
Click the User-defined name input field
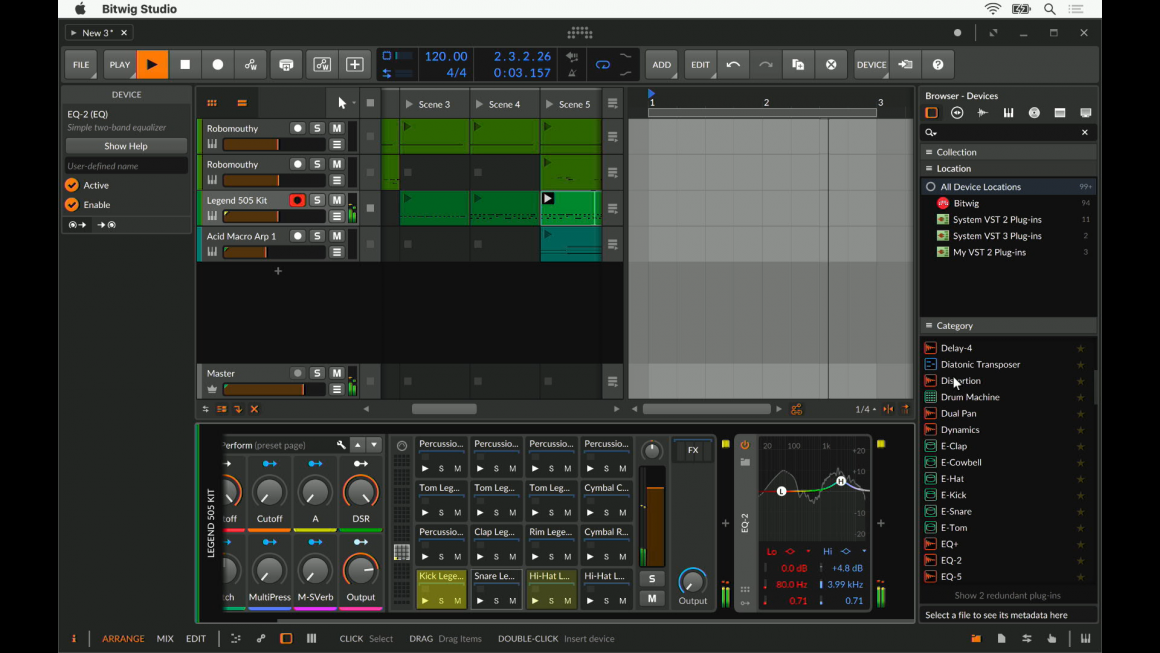point(126,166)
